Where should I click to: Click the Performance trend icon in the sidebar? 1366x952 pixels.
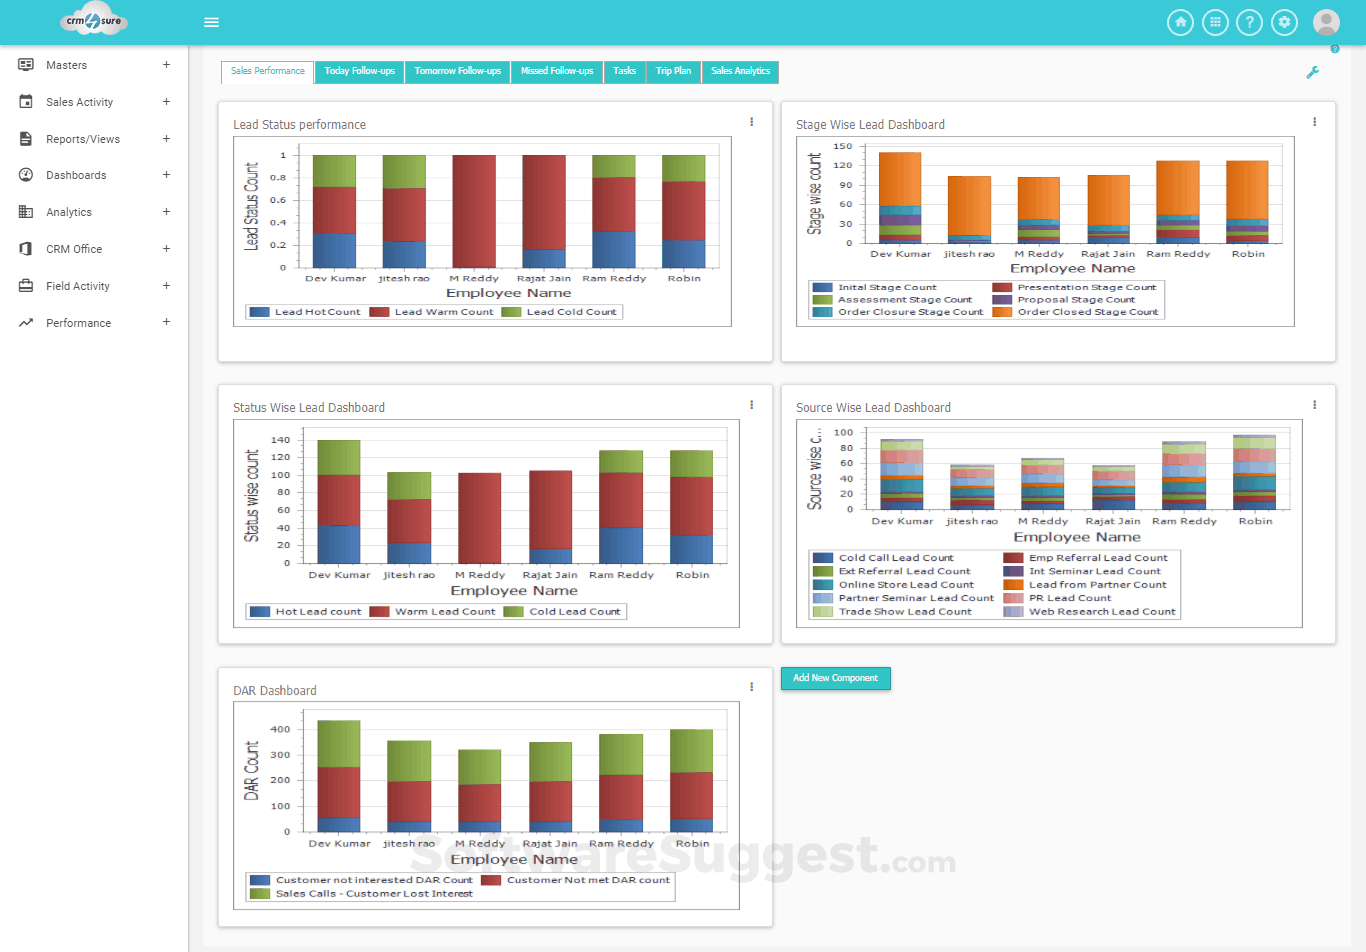tap(23, 322)
